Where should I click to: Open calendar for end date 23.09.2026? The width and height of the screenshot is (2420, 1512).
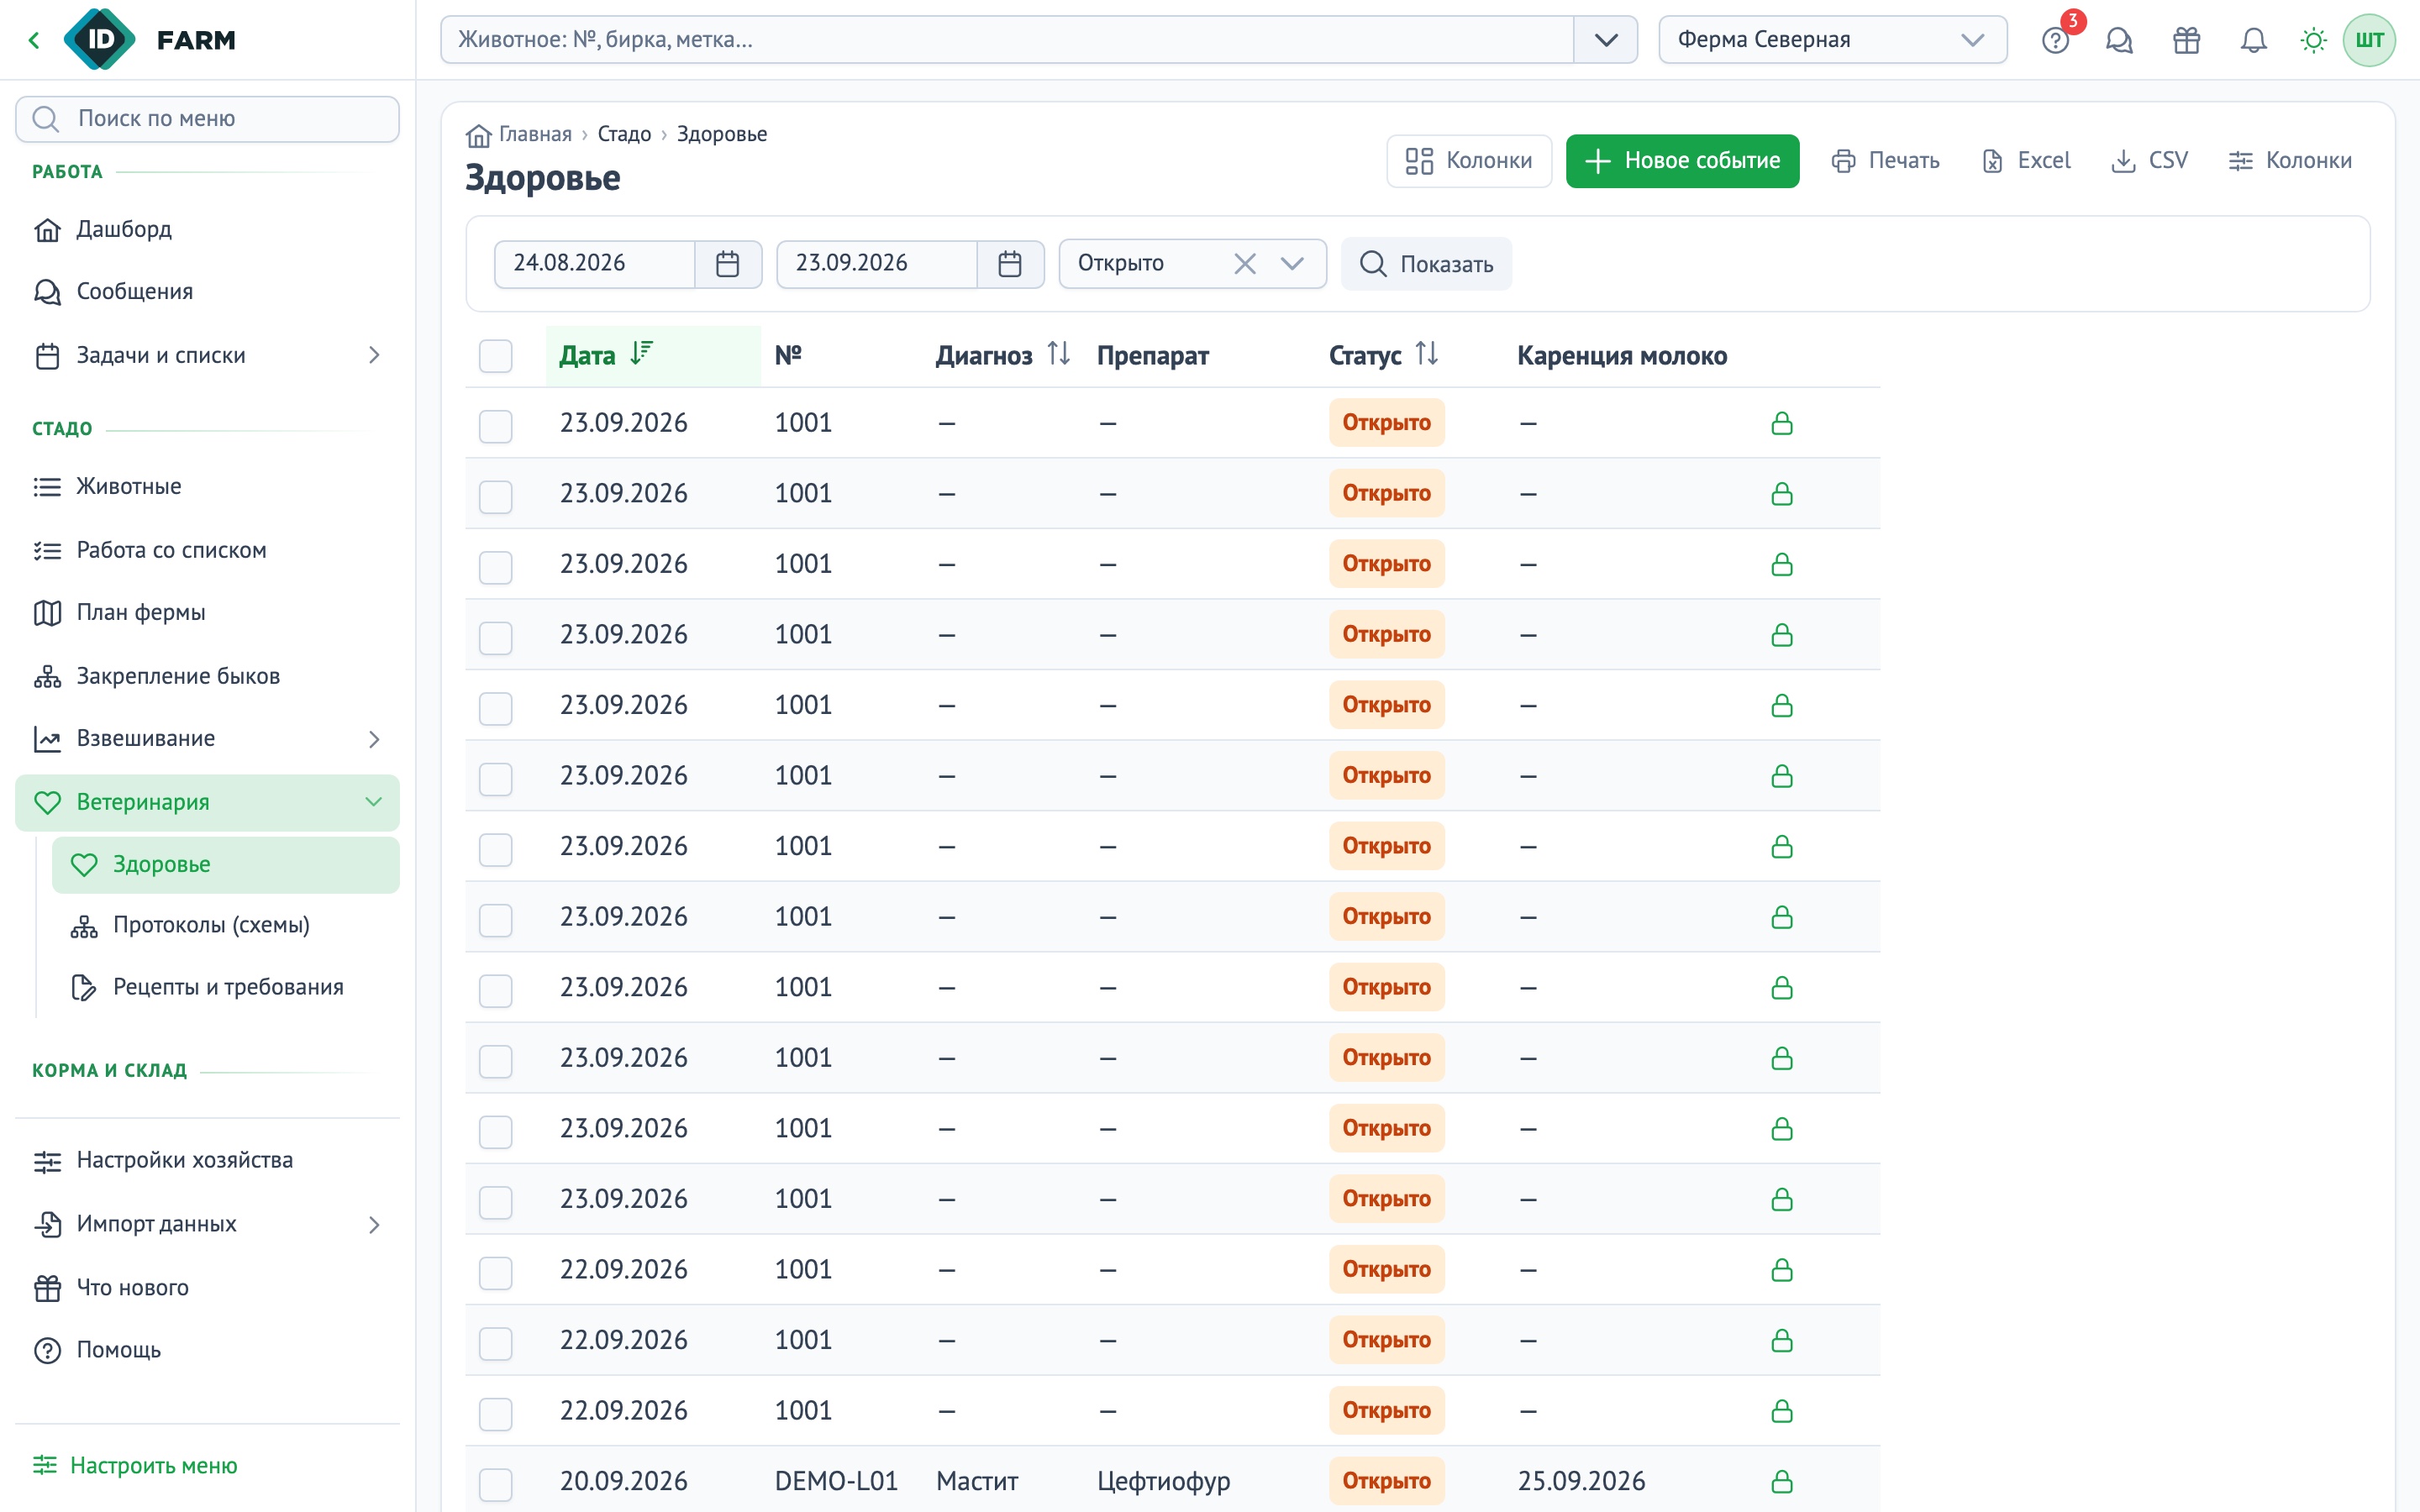click(x=1010, y=264)
